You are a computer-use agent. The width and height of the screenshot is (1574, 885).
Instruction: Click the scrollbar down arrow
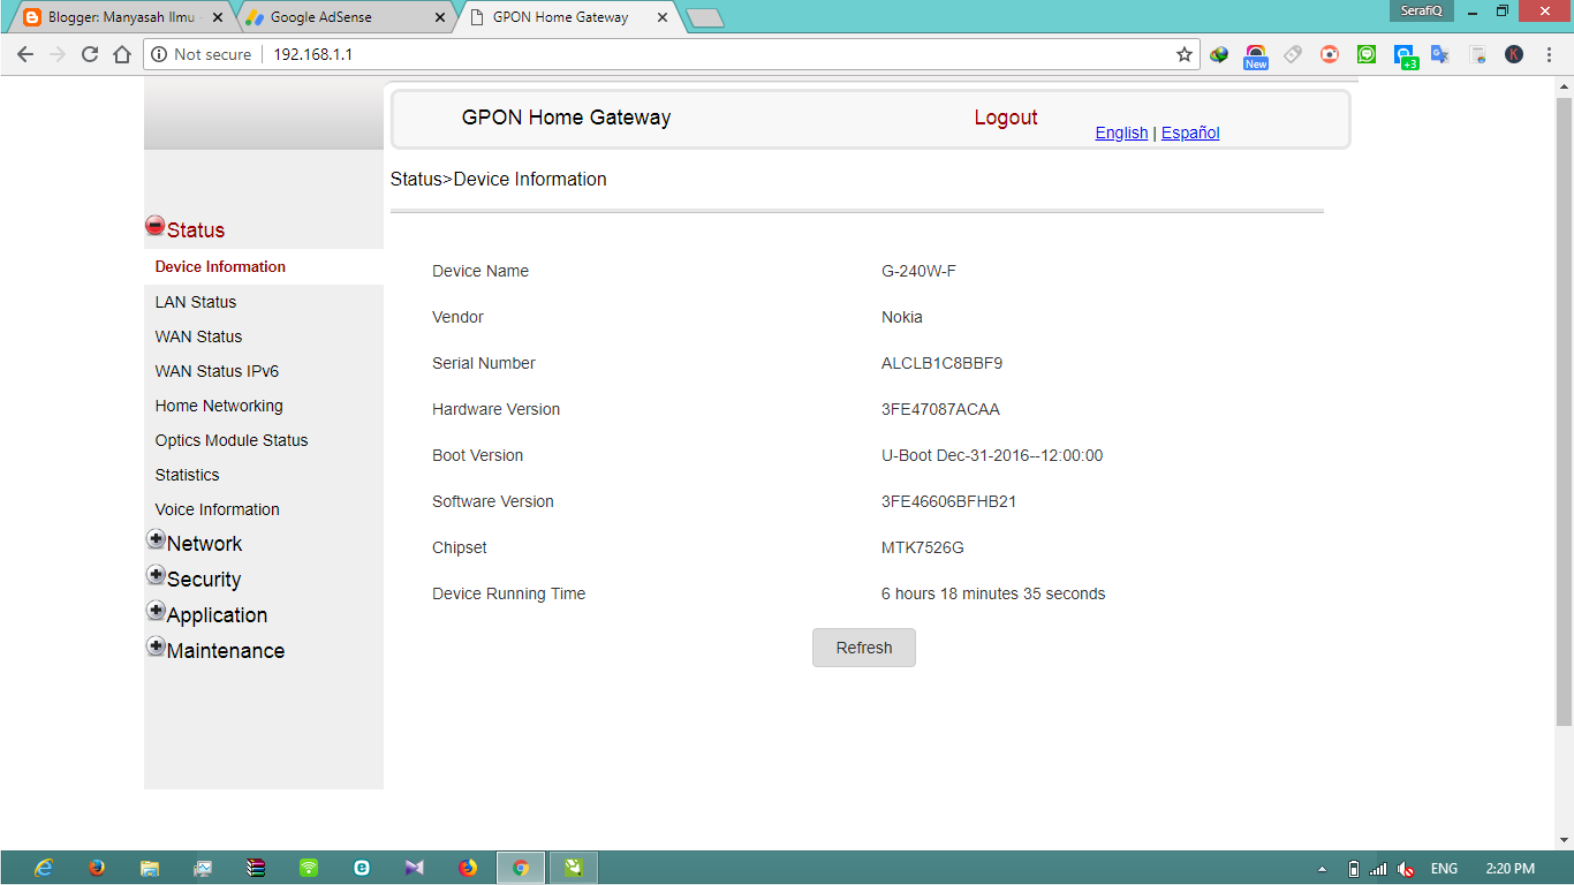pyautogui.click(x=1564, y=840)
